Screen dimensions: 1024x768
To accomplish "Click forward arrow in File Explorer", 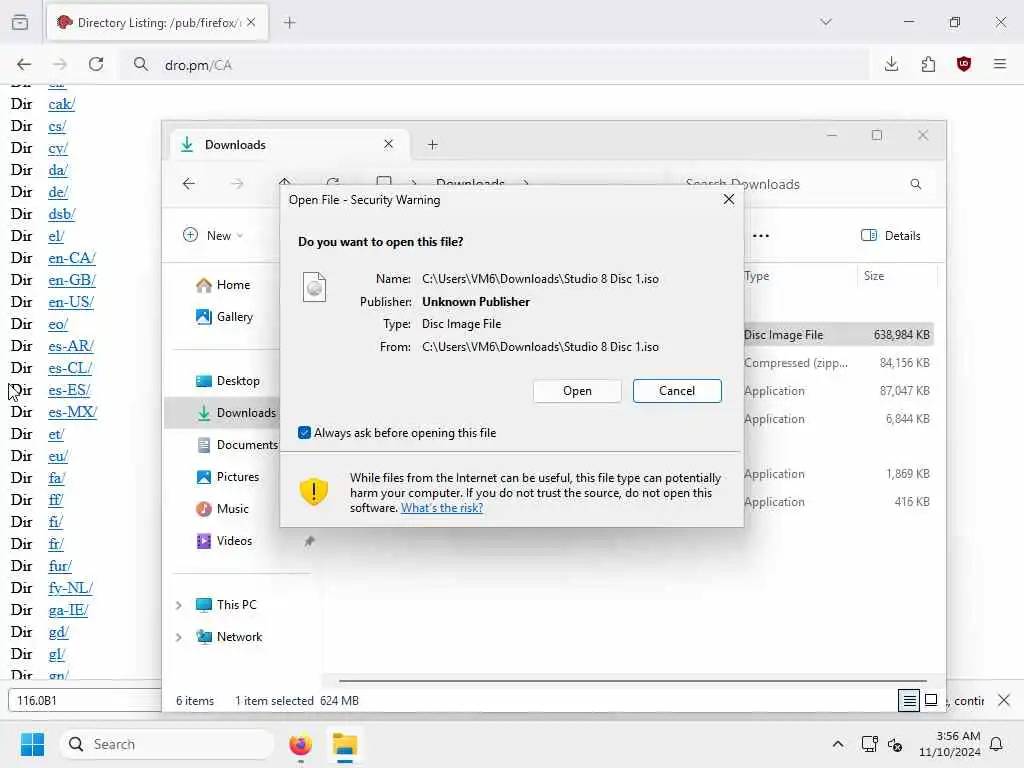I will (237, 184).
